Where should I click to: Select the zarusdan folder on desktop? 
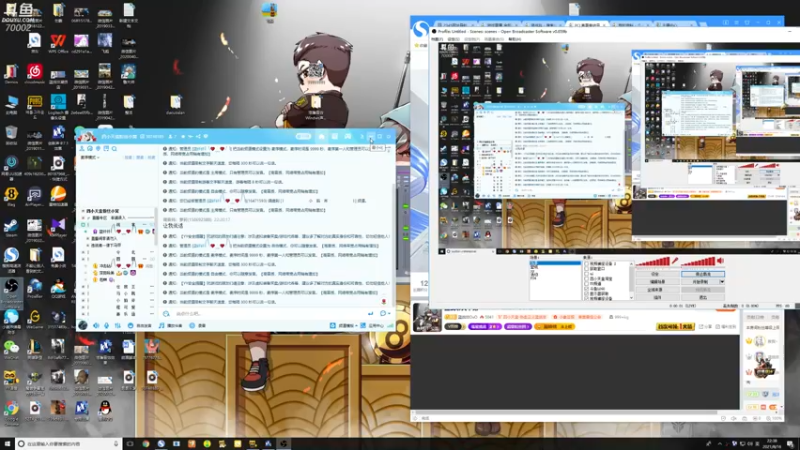(175, 105)
